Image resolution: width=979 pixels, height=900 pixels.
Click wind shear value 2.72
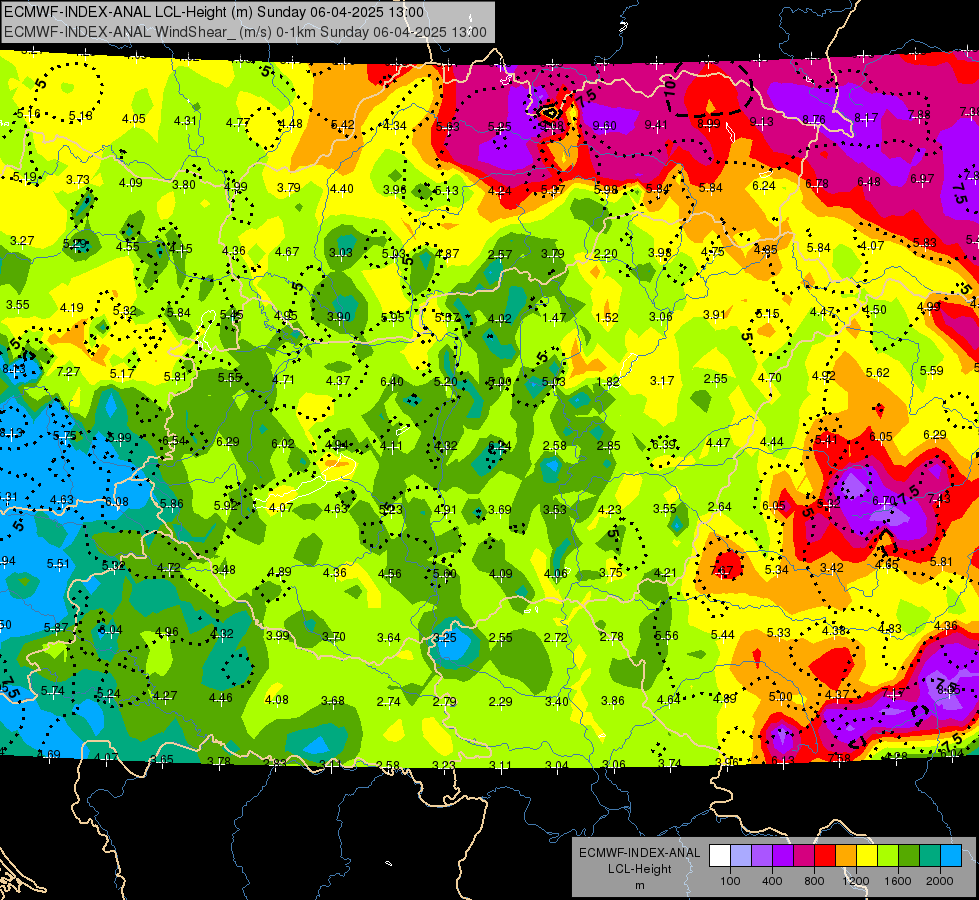coord(556,638)
